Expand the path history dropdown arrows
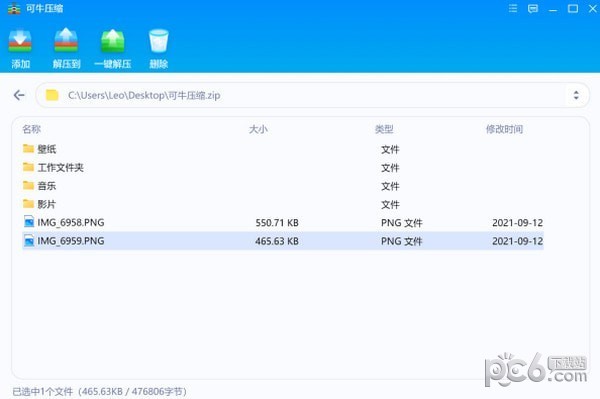The width and height of the screenshot is (600, 399). [x=576, y=95]
